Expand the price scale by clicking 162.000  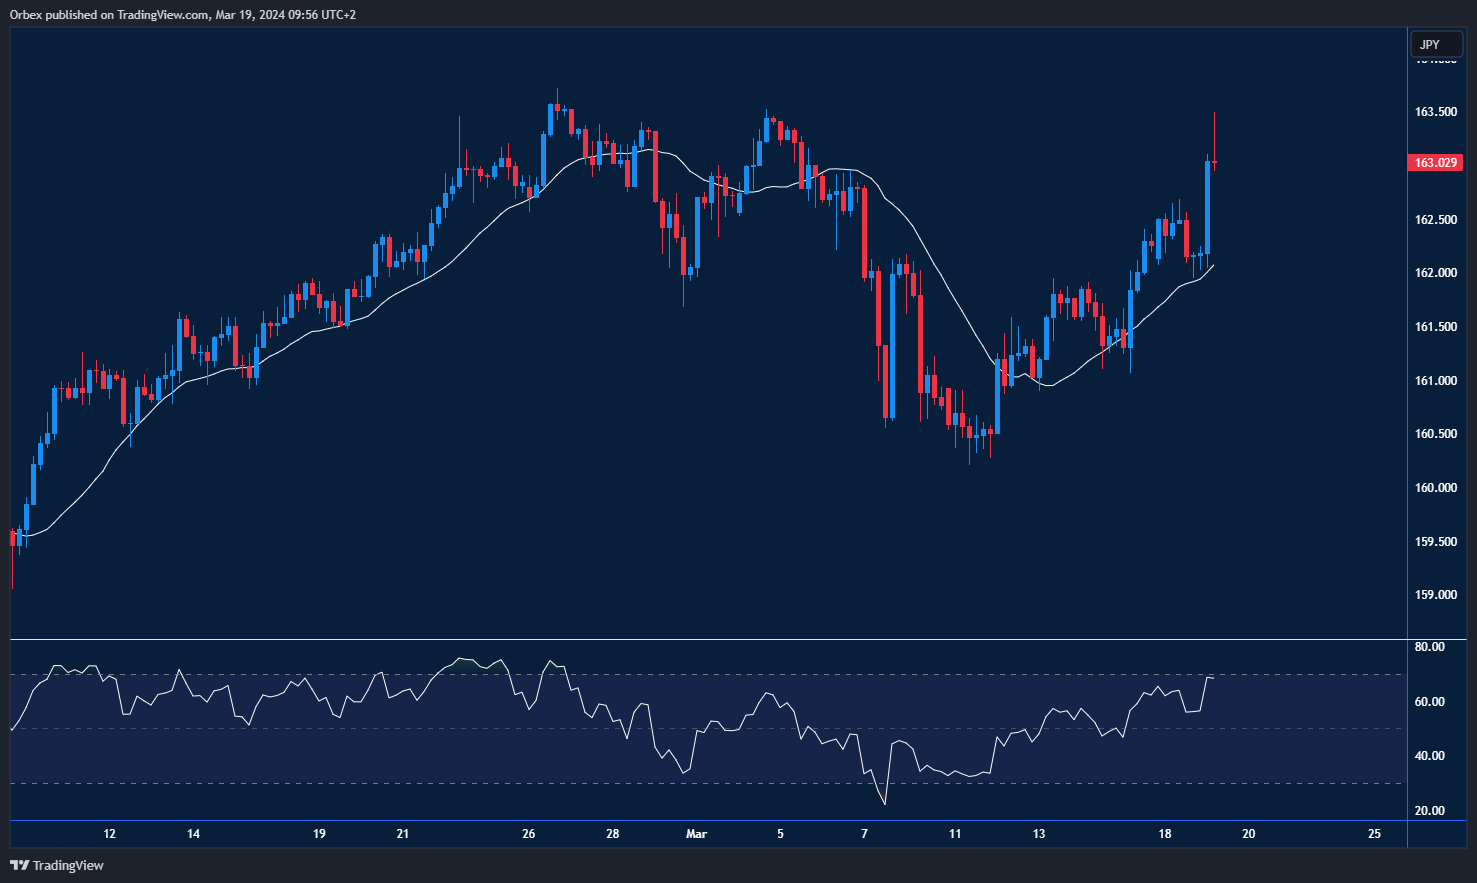point(1436,270)
